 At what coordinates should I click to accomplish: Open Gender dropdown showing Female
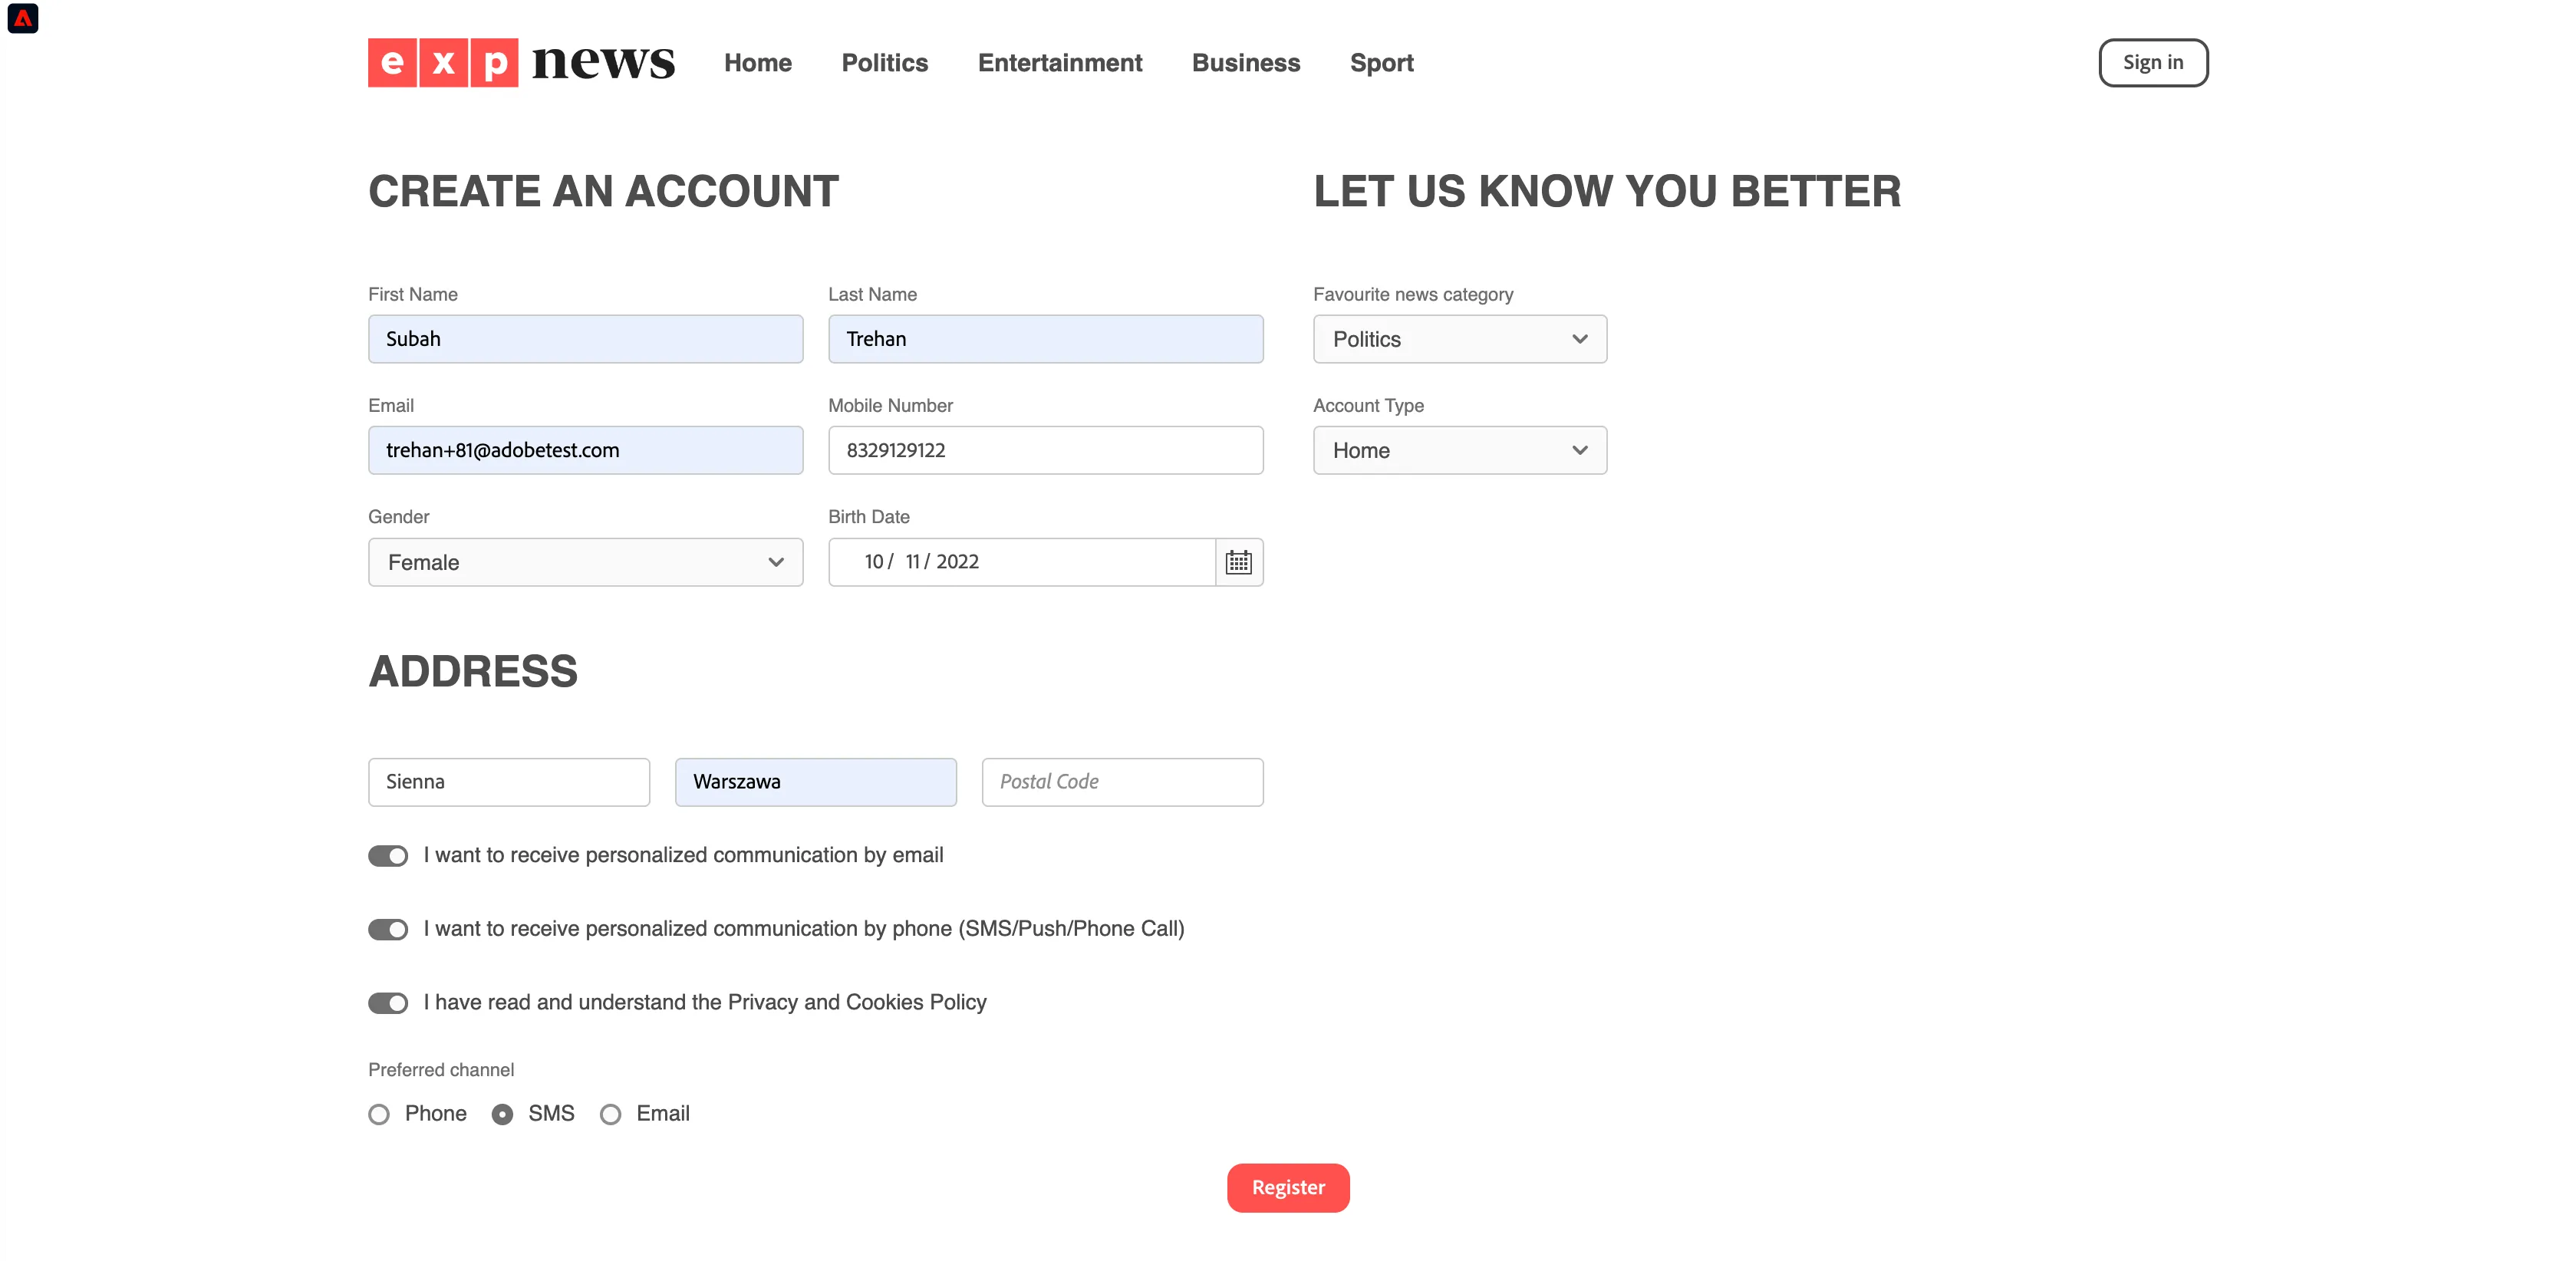[x=586, y=562]
